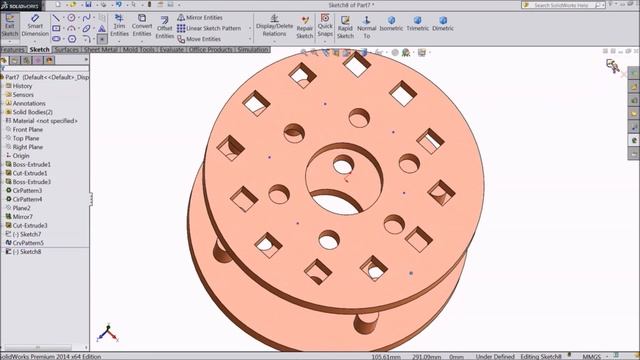640x360 pixels.
Task: Select the Circle sketch tool
Action: coord(71,18)
